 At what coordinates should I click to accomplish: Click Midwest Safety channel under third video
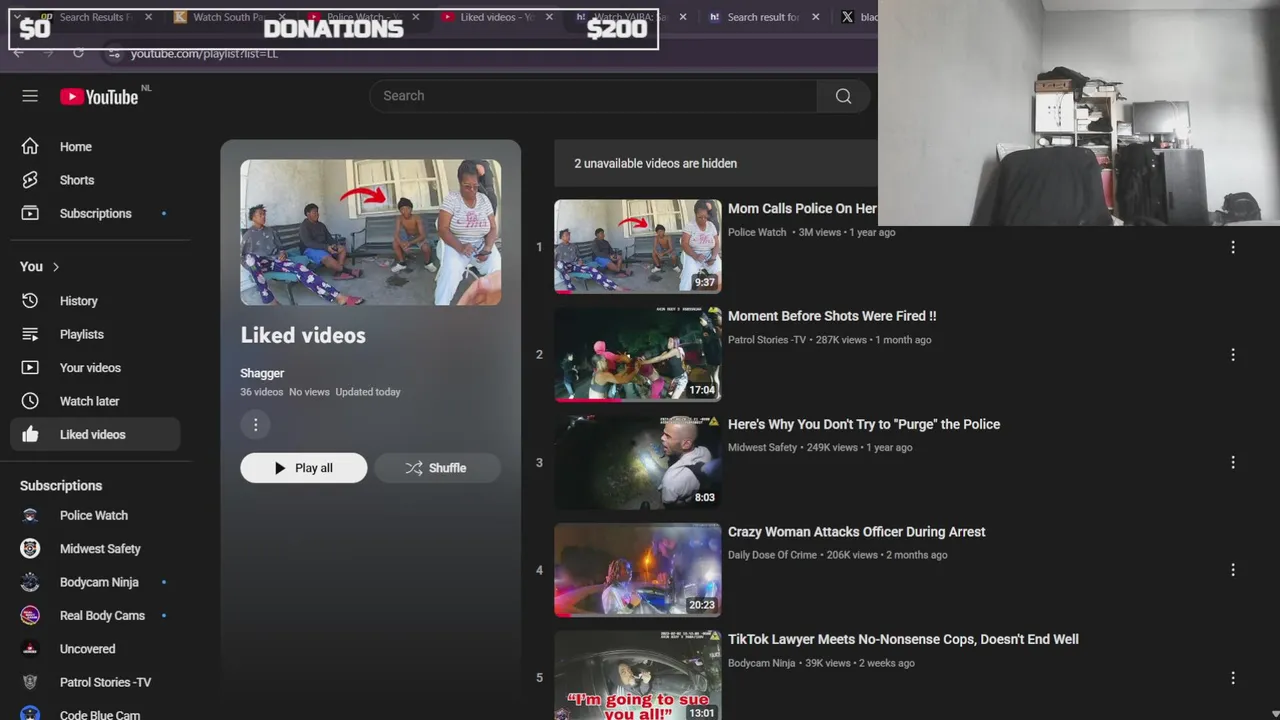(762, 448)
